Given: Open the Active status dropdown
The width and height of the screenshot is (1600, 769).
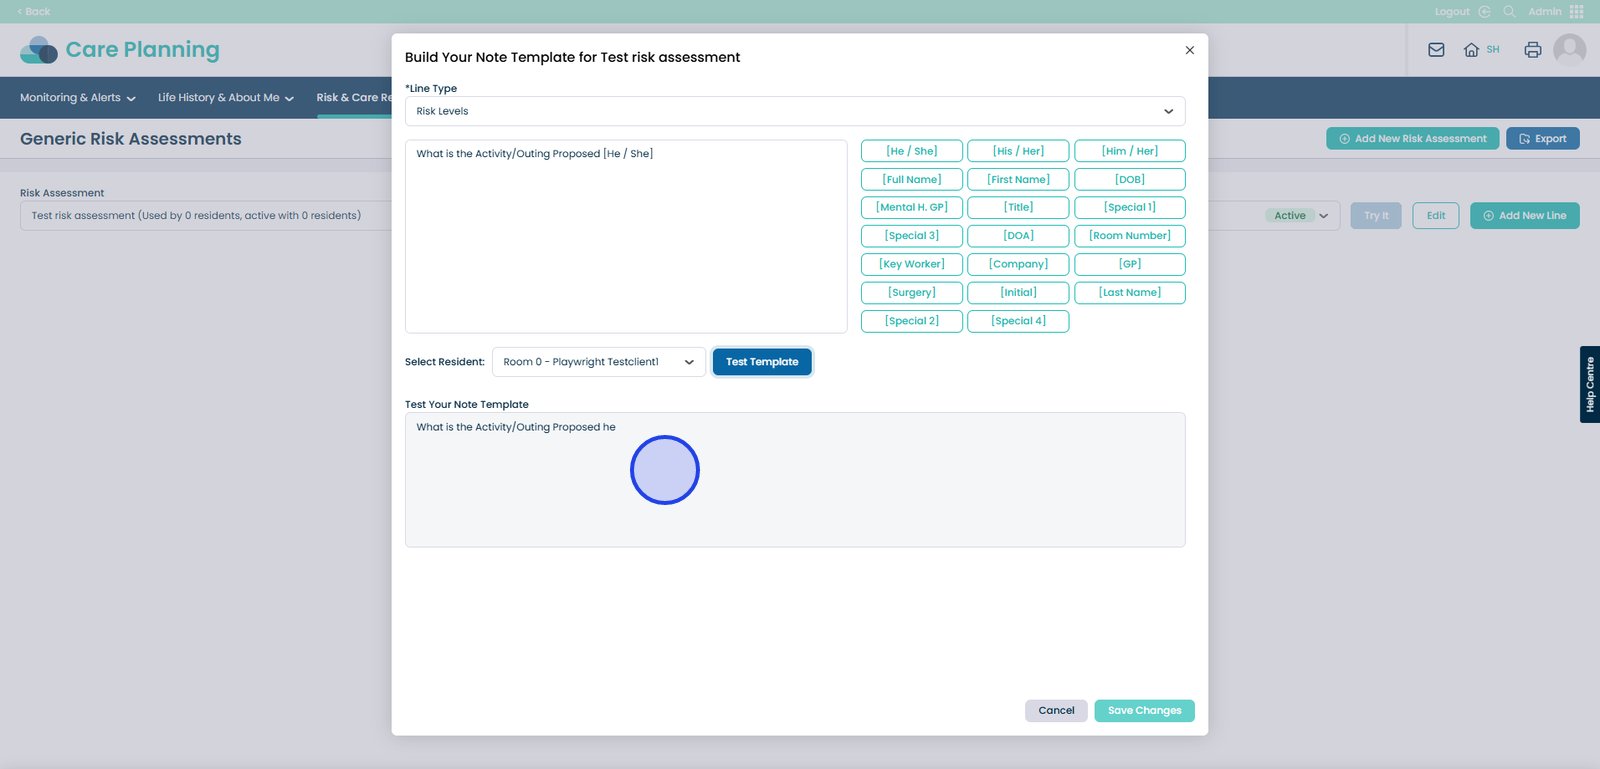Looking at the screenshot, I should tap(1300, 216).
